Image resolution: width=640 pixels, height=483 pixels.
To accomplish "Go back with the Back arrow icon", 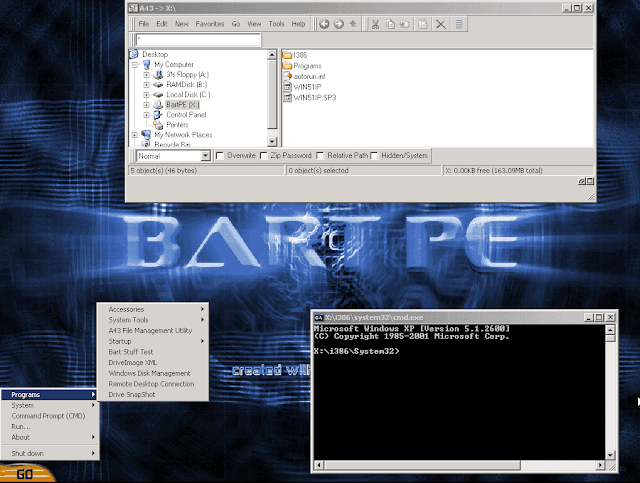I will [324, 24].
